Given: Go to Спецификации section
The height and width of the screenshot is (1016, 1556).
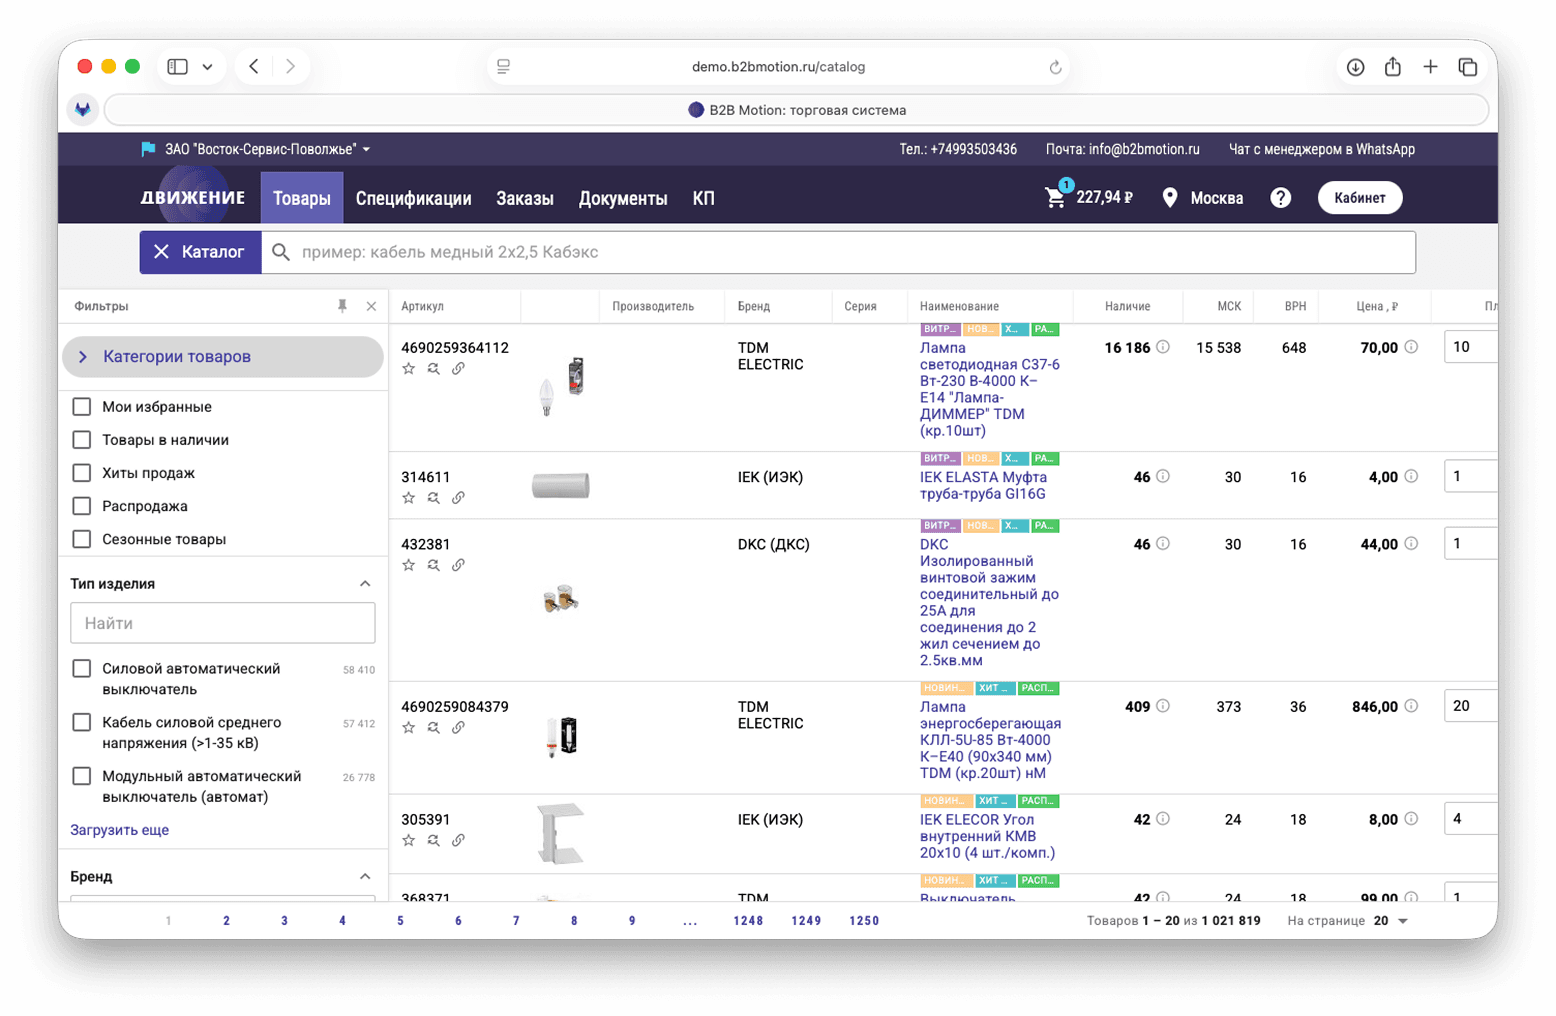Looking at the screenshot, I should tap(413, 198).
